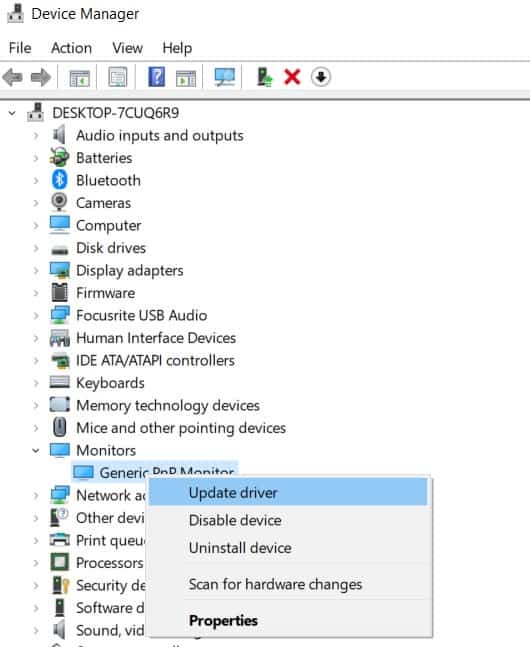Click the Audio inputs speaker icon
The height and width of the screenshot is (647, 530).
(59, 135)
